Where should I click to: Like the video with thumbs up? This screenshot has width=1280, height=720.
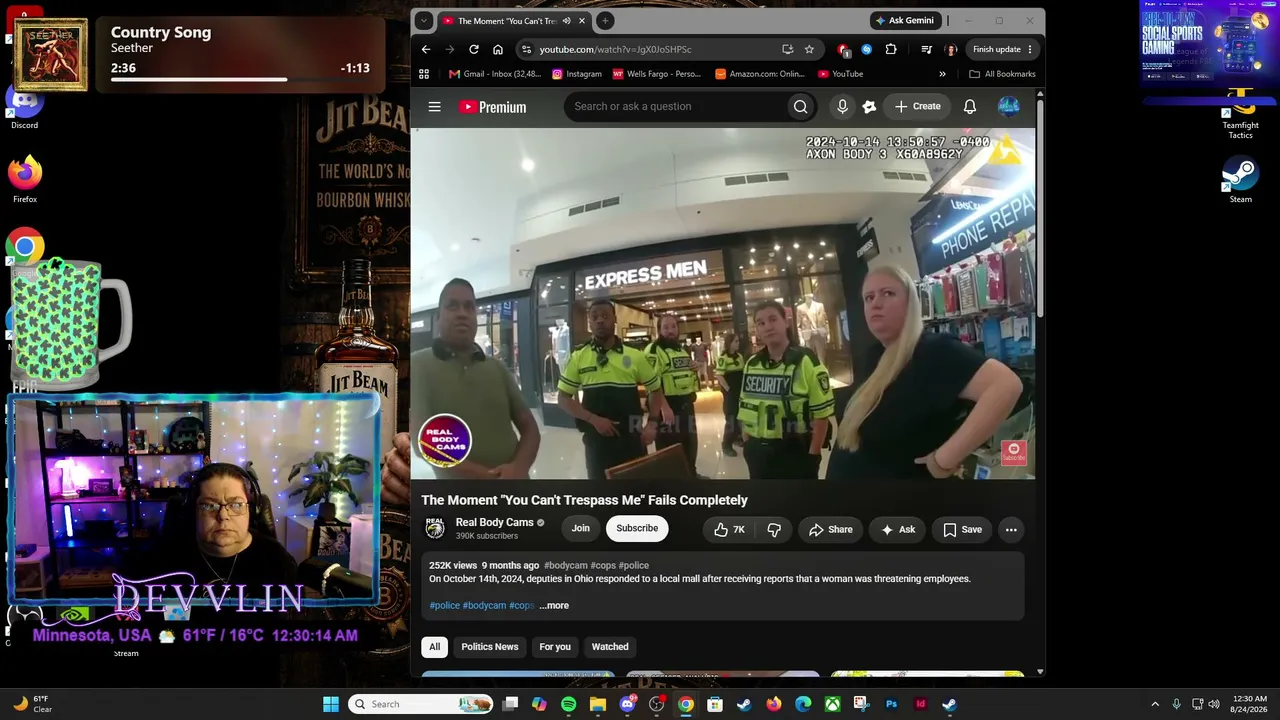pyautogui.click(x=730, y=529)
